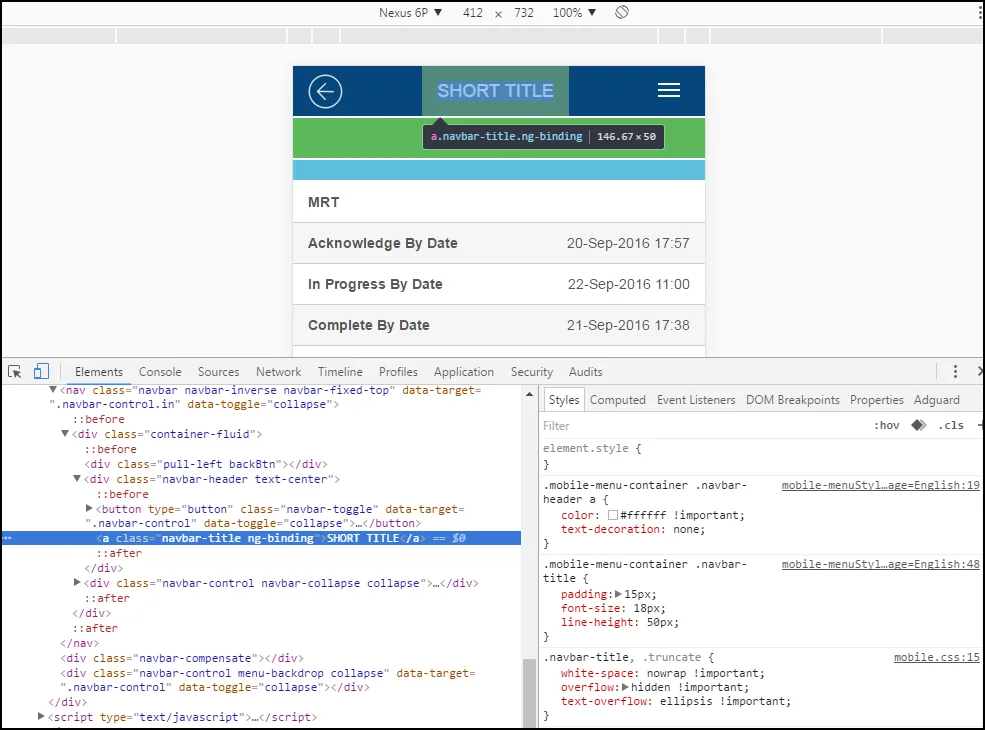Rotate the device orientation icon

click(621, 12)
